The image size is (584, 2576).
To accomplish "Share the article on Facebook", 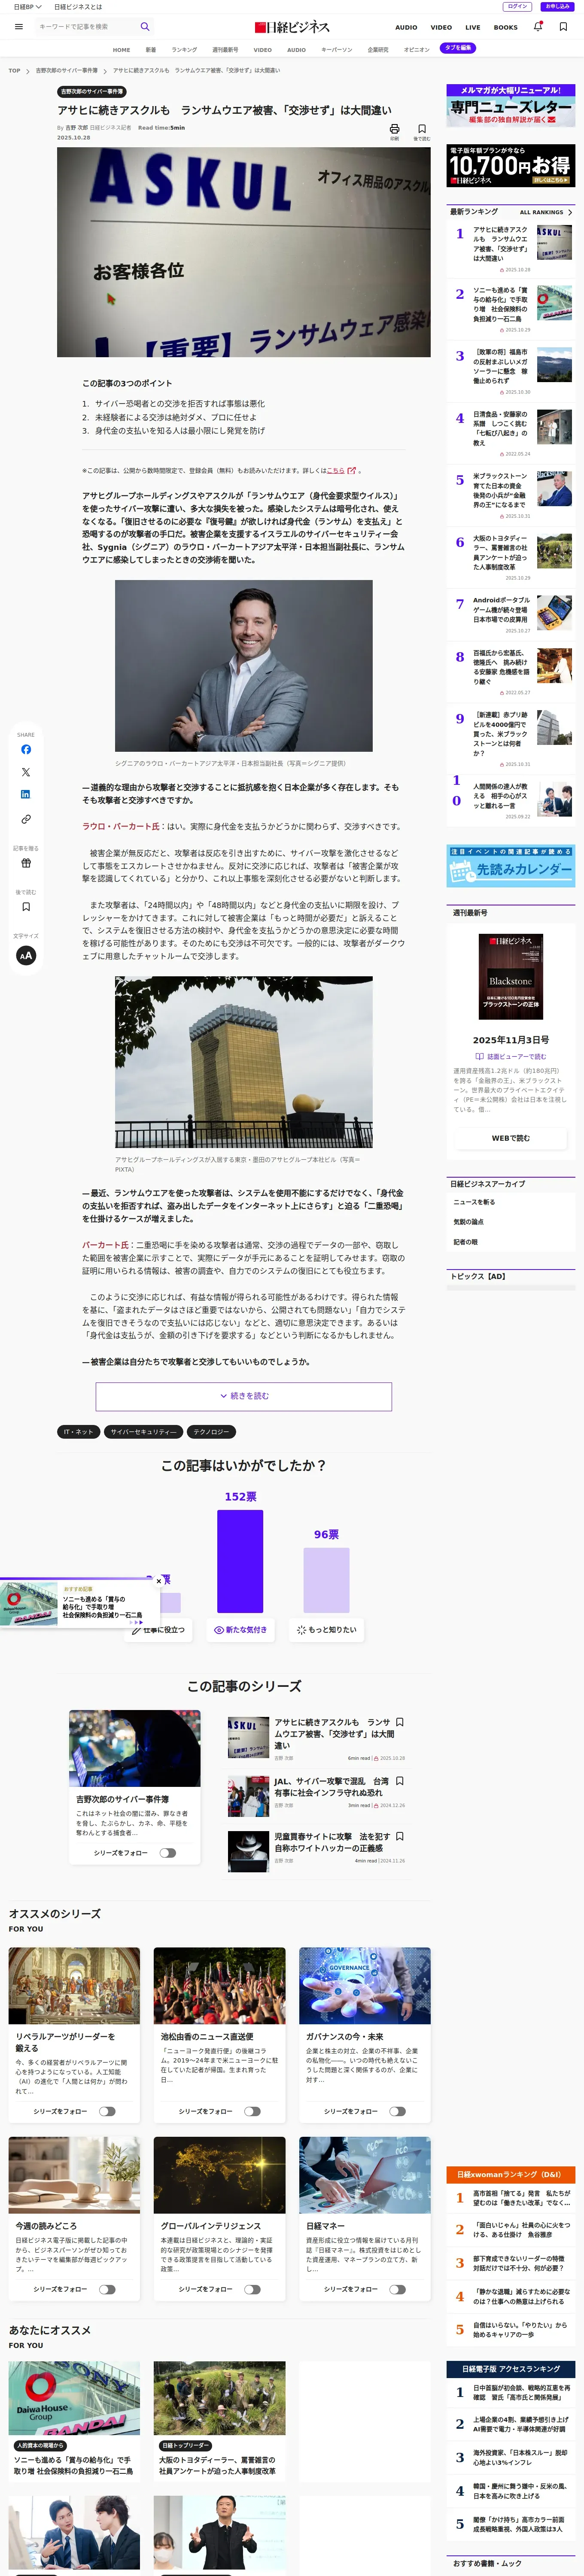I will [26, 749].
